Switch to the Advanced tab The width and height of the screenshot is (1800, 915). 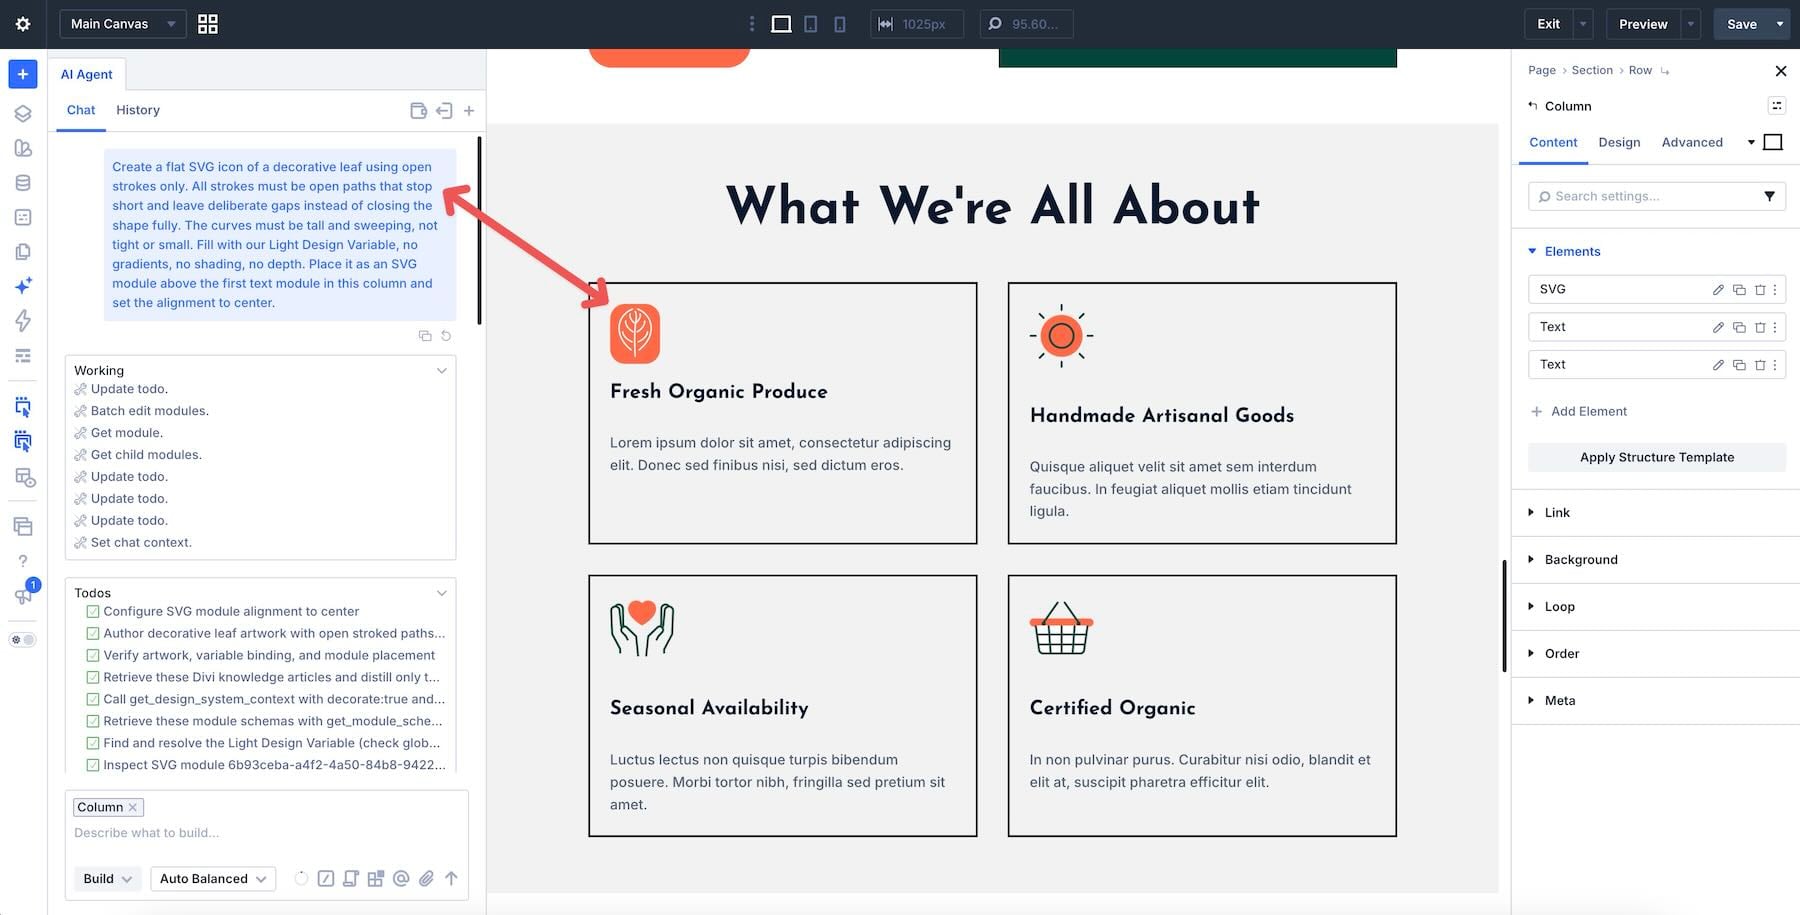(x=1692, y=142)
